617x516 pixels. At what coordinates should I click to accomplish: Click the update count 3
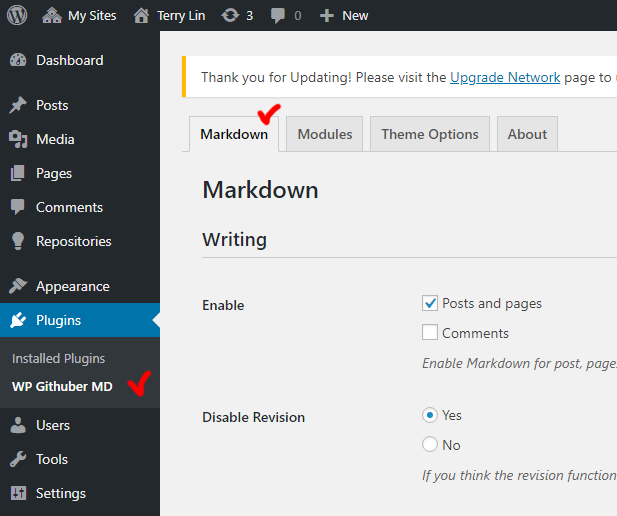249,16
